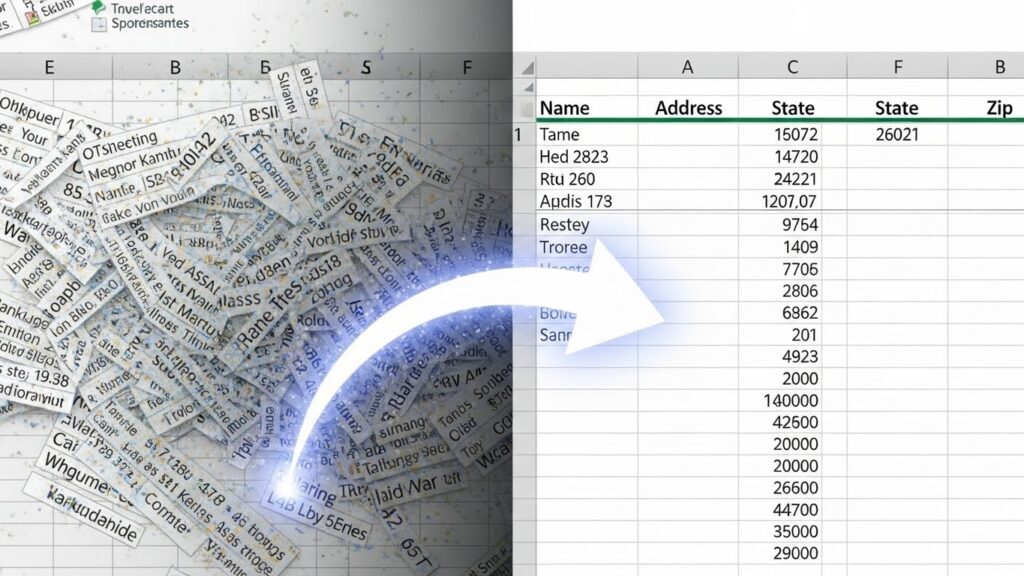Click the green icon beside Tnvel'ecart
The width and height of the screenshot is (1024, 576).
98,7
